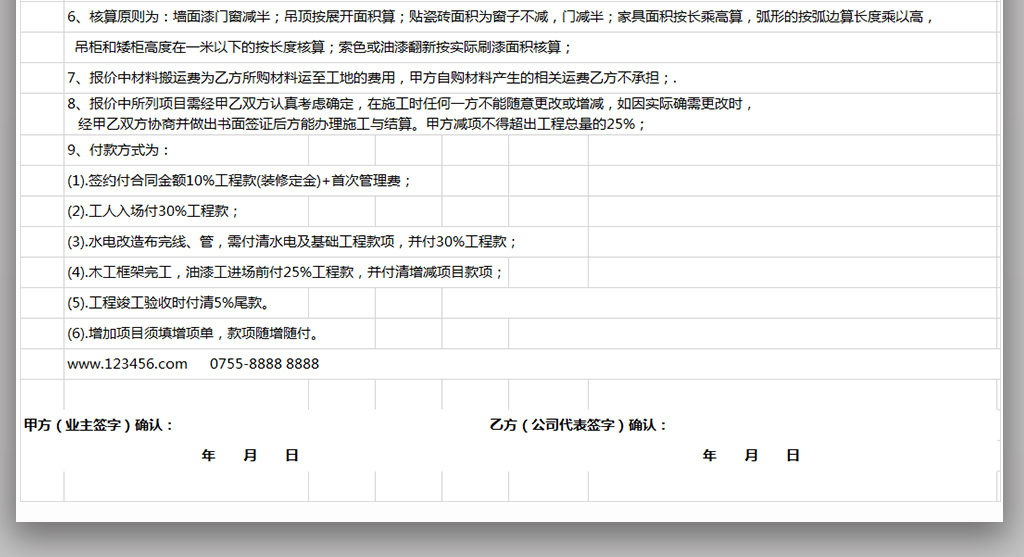
Task: Click the 乙方（公司代表签字）确认 signature label
Action: pos(578,425)
